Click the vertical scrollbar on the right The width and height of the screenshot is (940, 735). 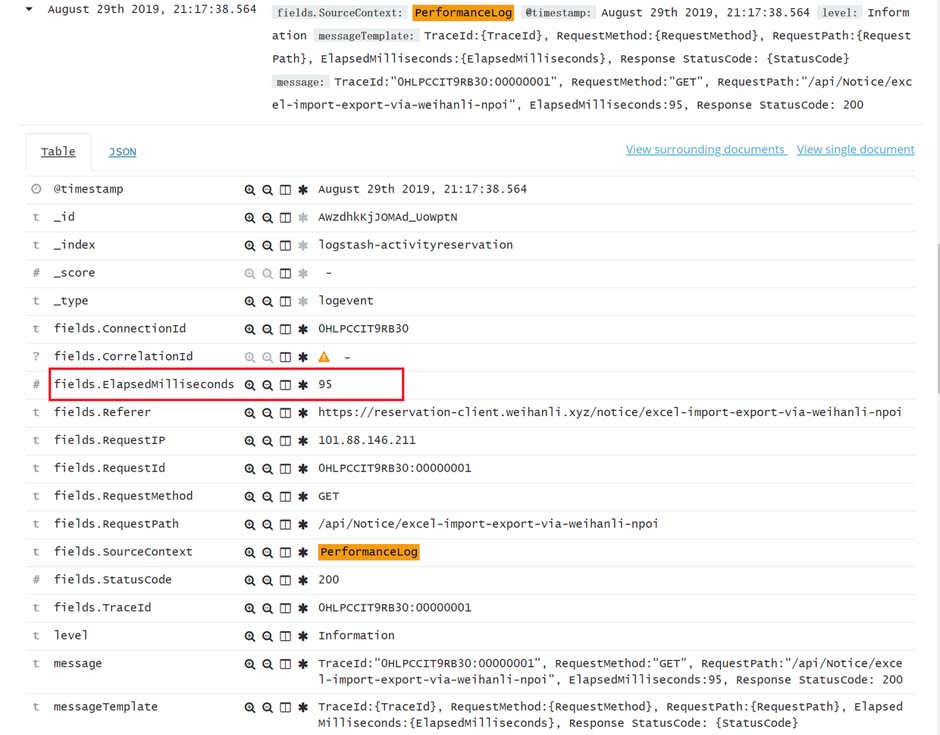pos(937,318)
